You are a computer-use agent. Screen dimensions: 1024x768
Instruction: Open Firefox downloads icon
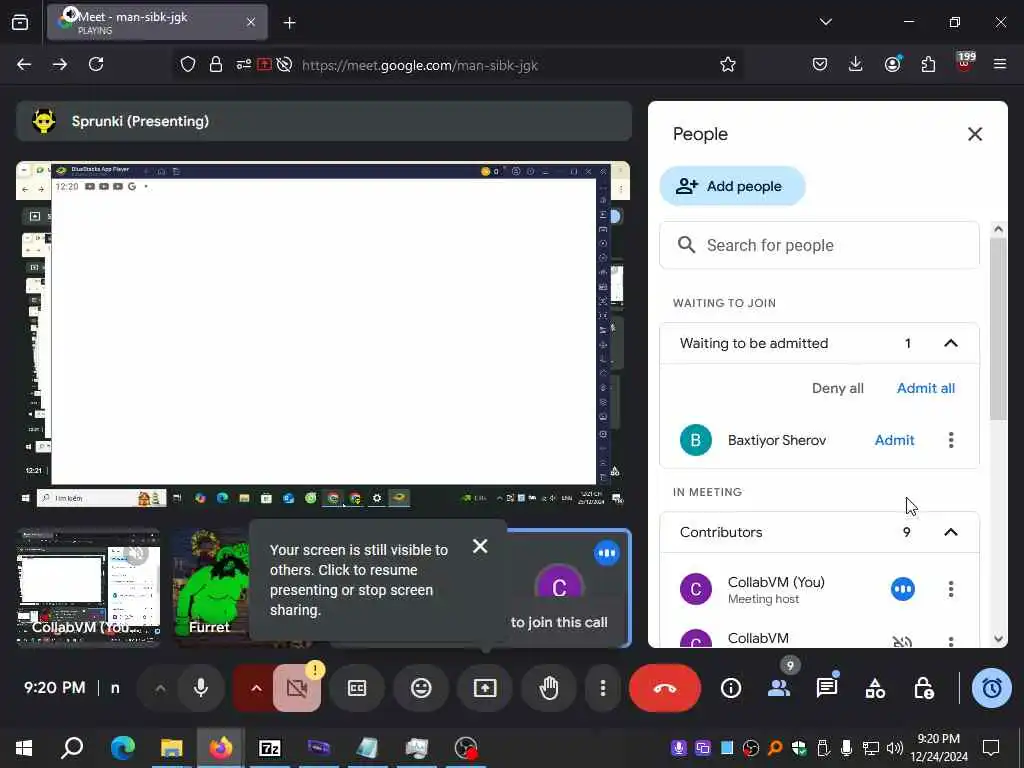click(856, 64)
